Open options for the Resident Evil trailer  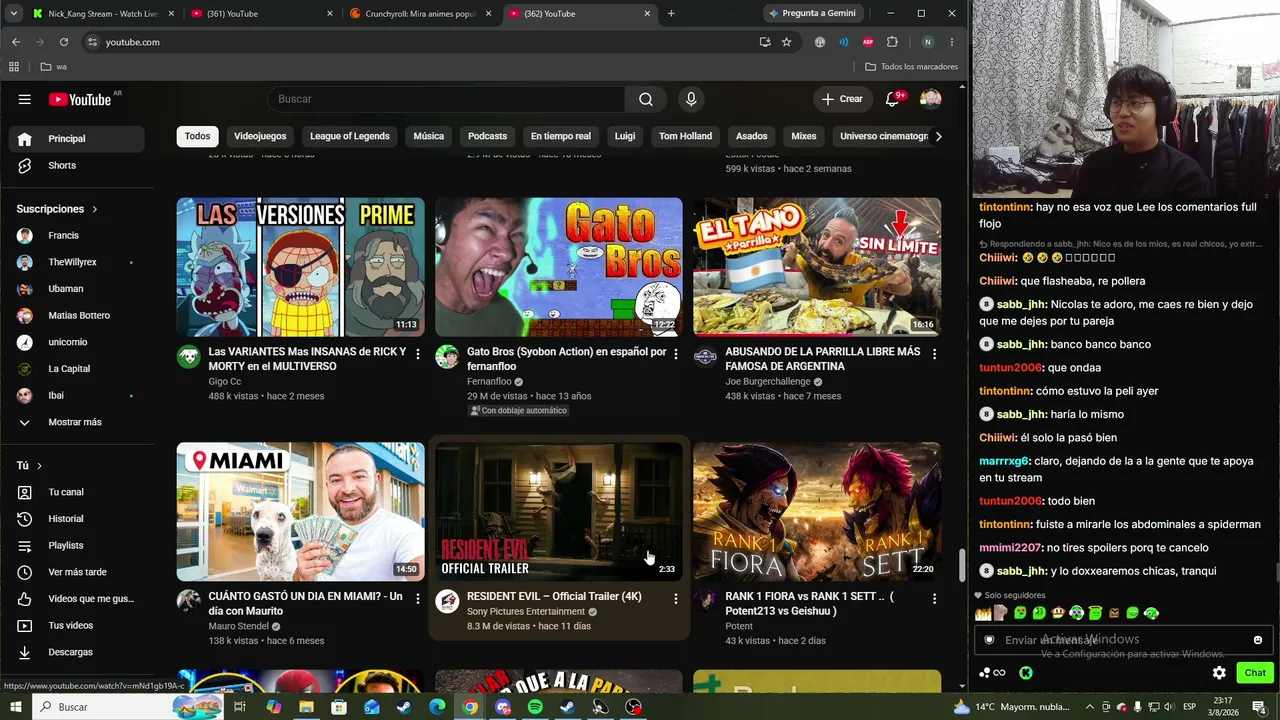coord(676,598)
